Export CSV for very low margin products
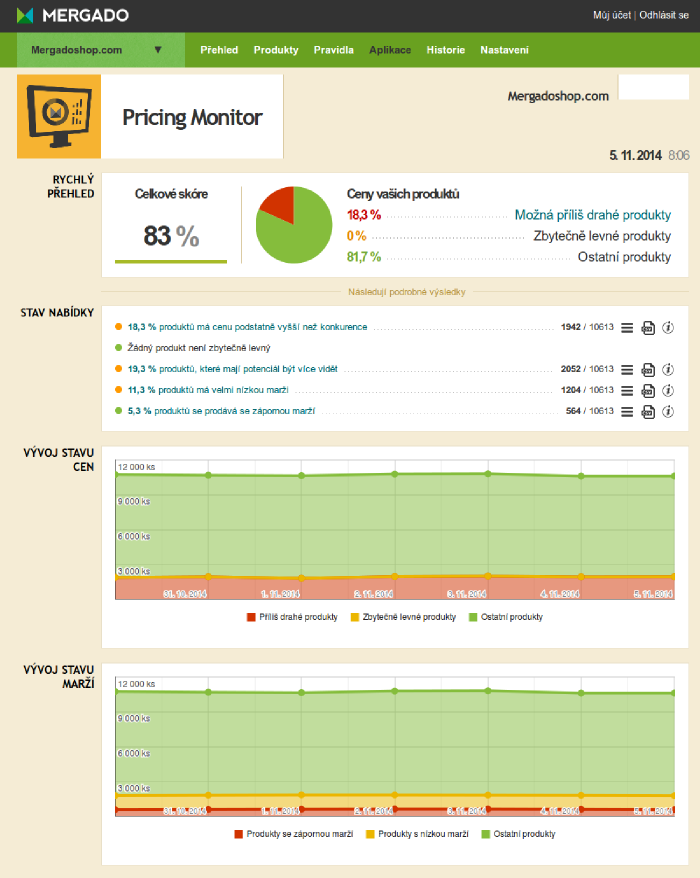 648,390
